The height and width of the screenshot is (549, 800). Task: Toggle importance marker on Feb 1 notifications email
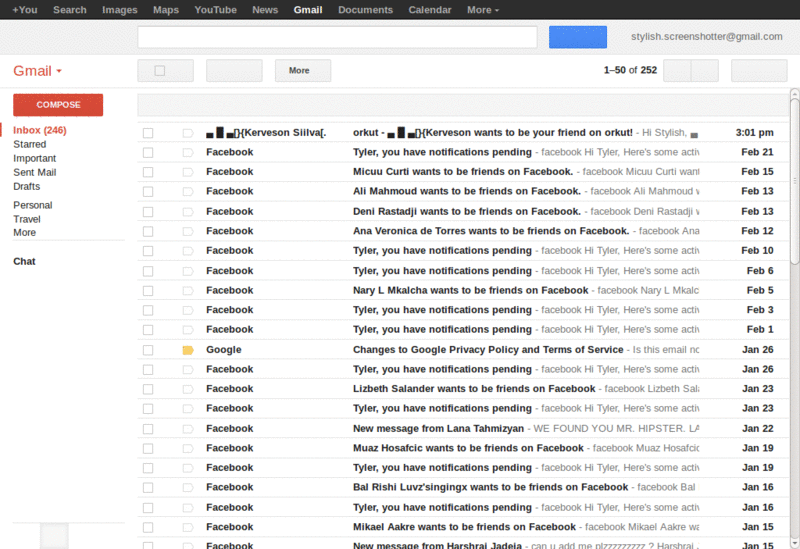coord(188,330)
